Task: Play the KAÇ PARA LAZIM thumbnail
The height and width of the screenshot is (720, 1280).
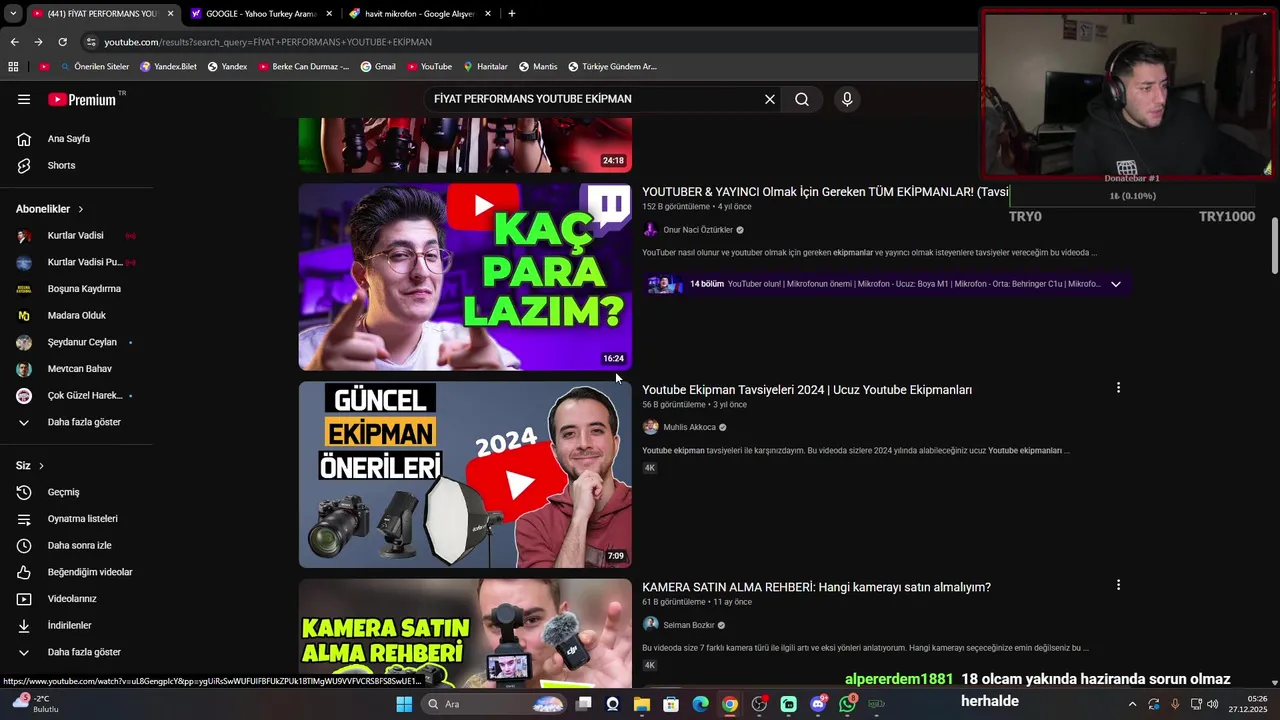Action: (x=465, y=277)
